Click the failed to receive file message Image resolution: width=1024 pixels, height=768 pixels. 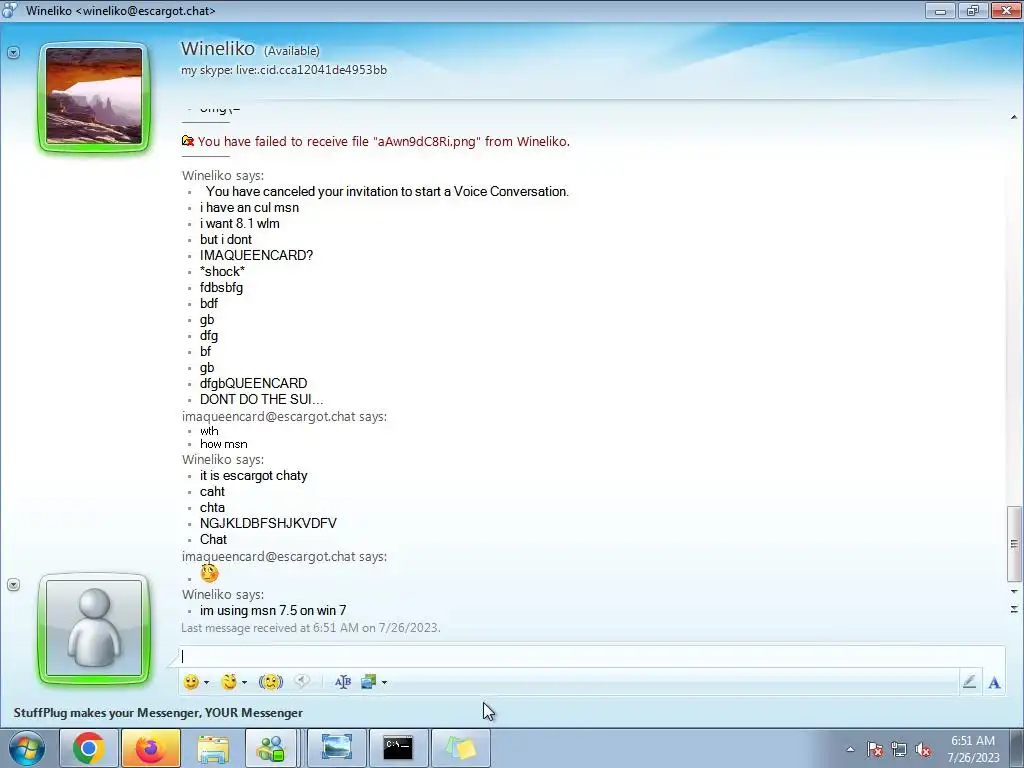pyautogui.click(x=384, y=141)
